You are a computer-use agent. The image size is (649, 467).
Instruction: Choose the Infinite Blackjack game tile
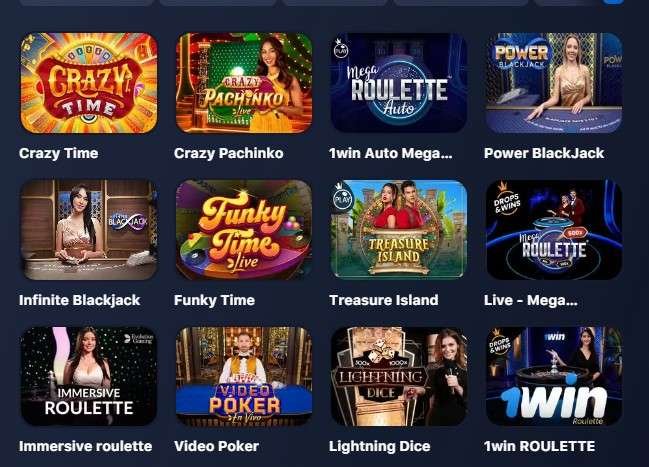point(89,230)
